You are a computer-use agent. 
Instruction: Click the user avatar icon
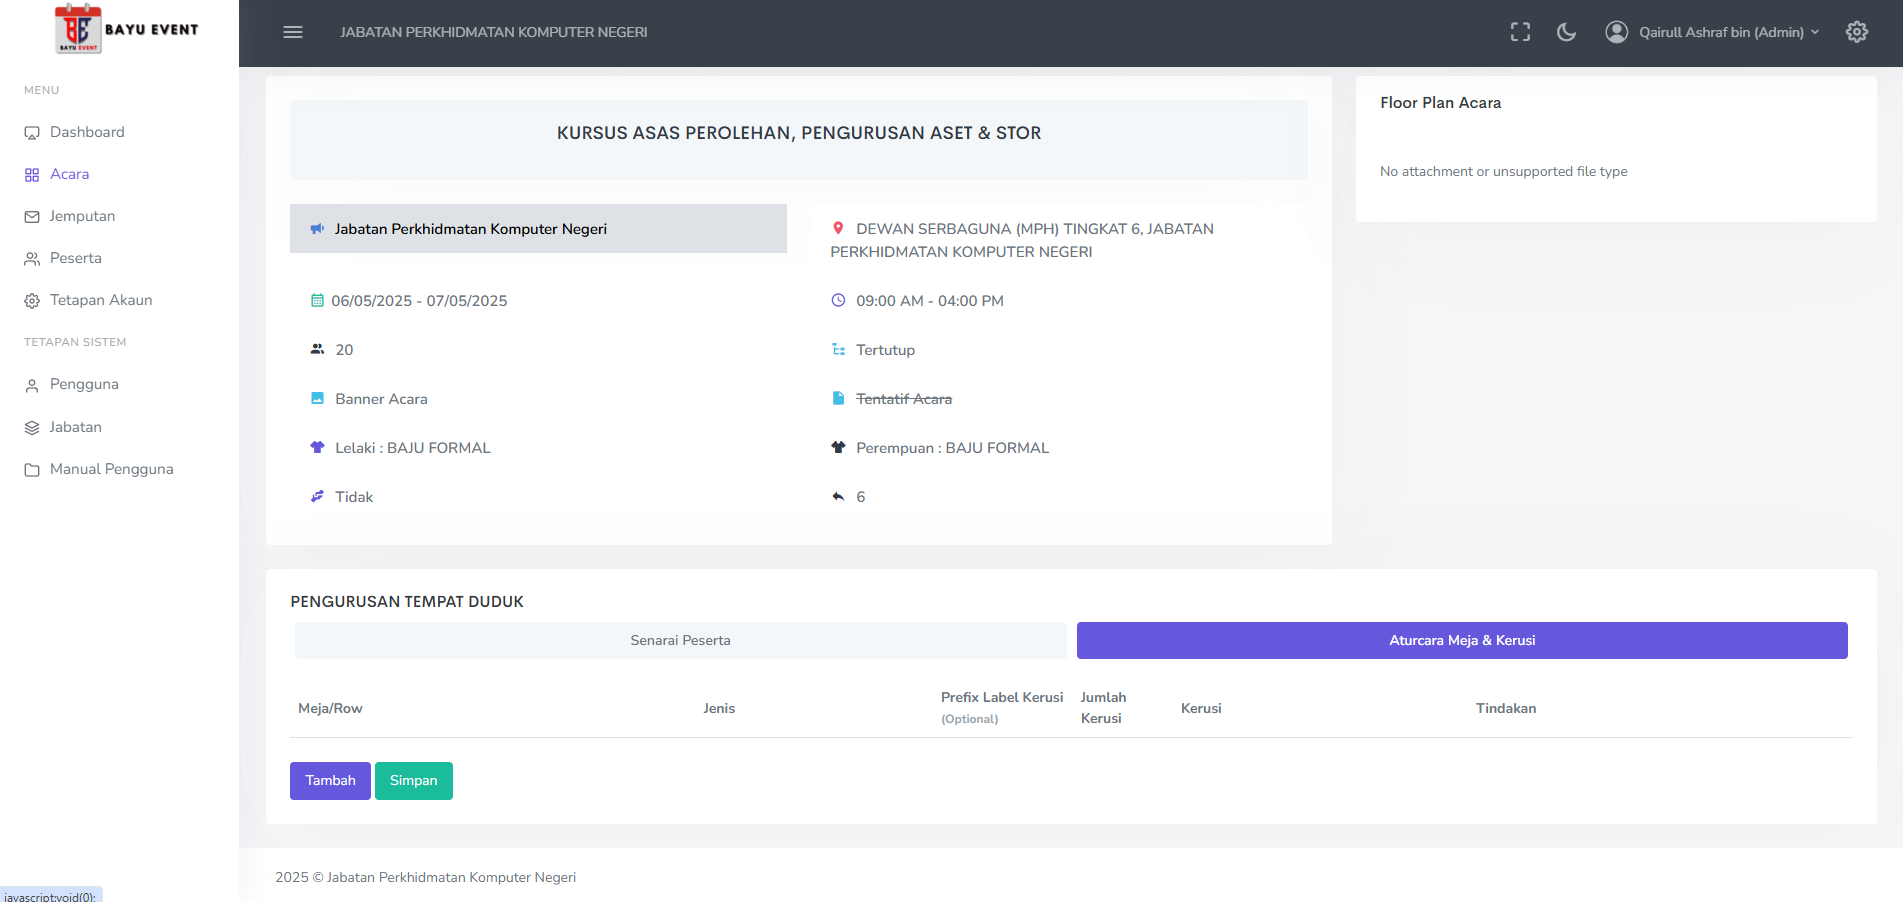pos(1616,32)
